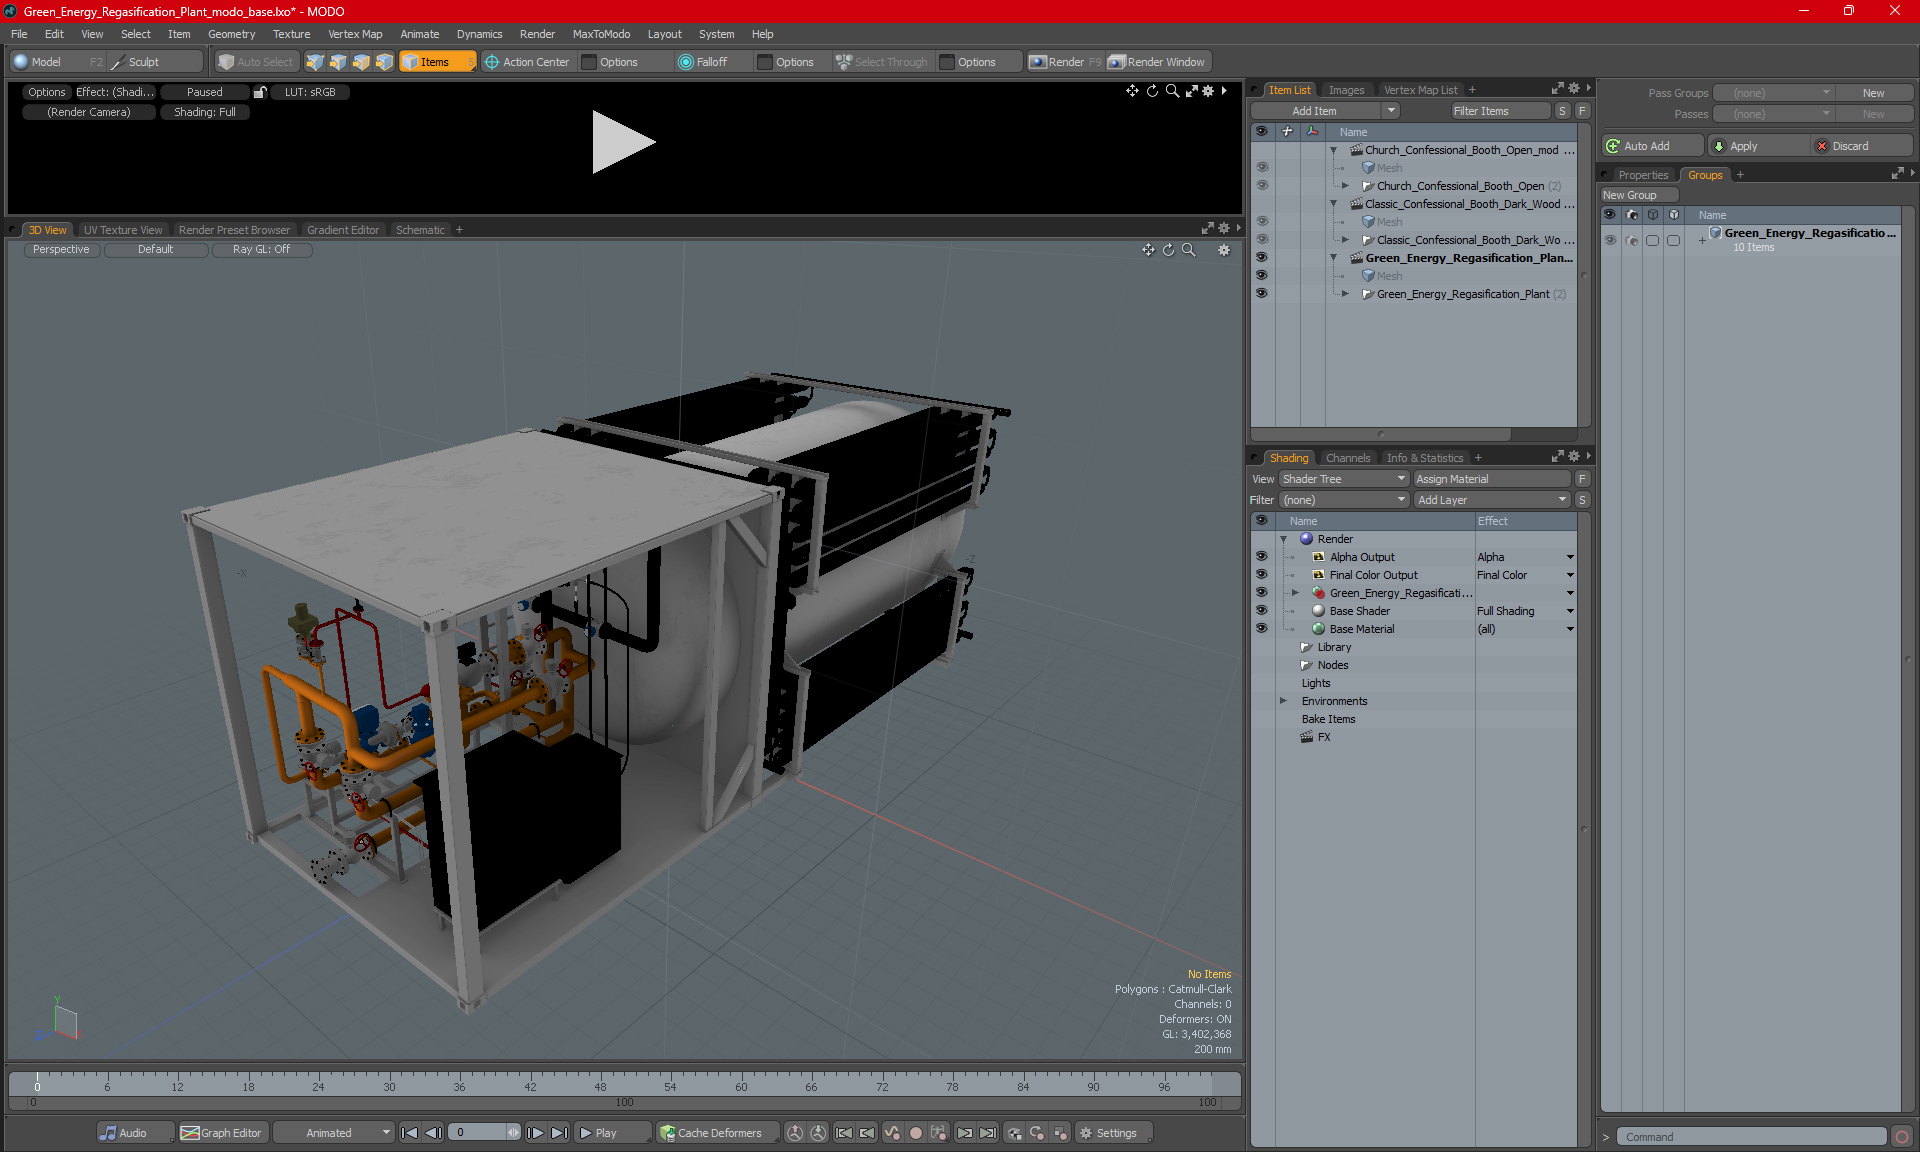Screen dimensions: 1920x1152
Task: Toggle visibility of Classic_Confessional_Booth_Dark_Wood Mesh
Action: point(1262,222)
